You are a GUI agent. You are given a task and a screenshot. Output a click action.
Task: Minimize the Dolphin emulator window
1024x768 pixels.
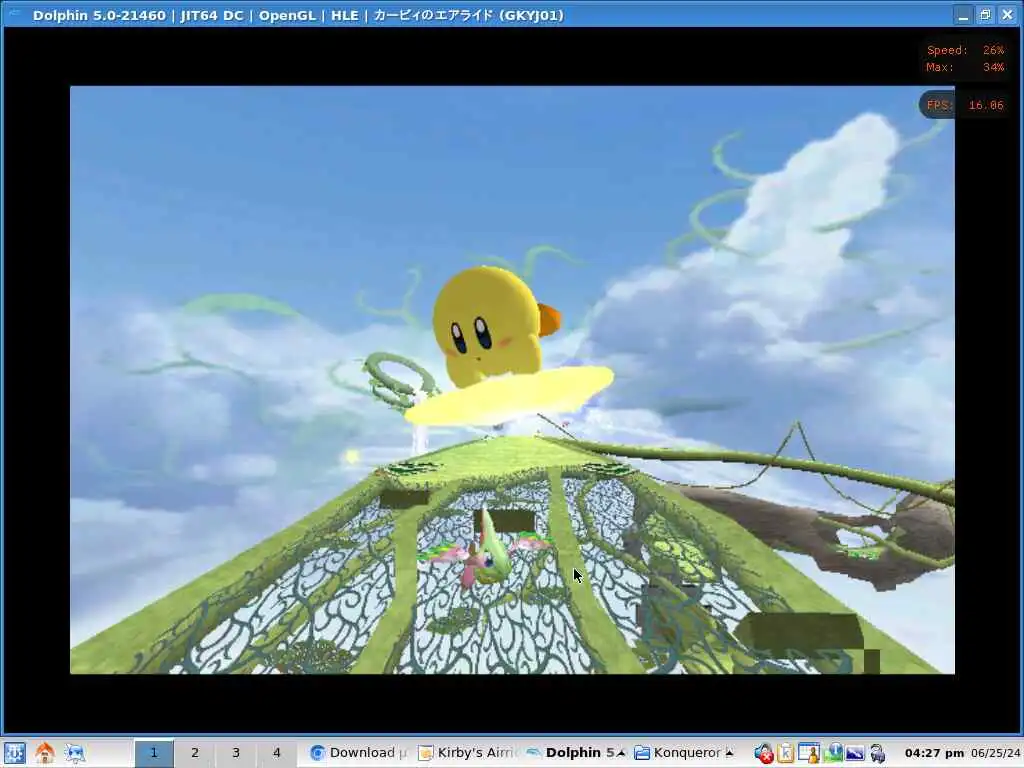point(963,15)
